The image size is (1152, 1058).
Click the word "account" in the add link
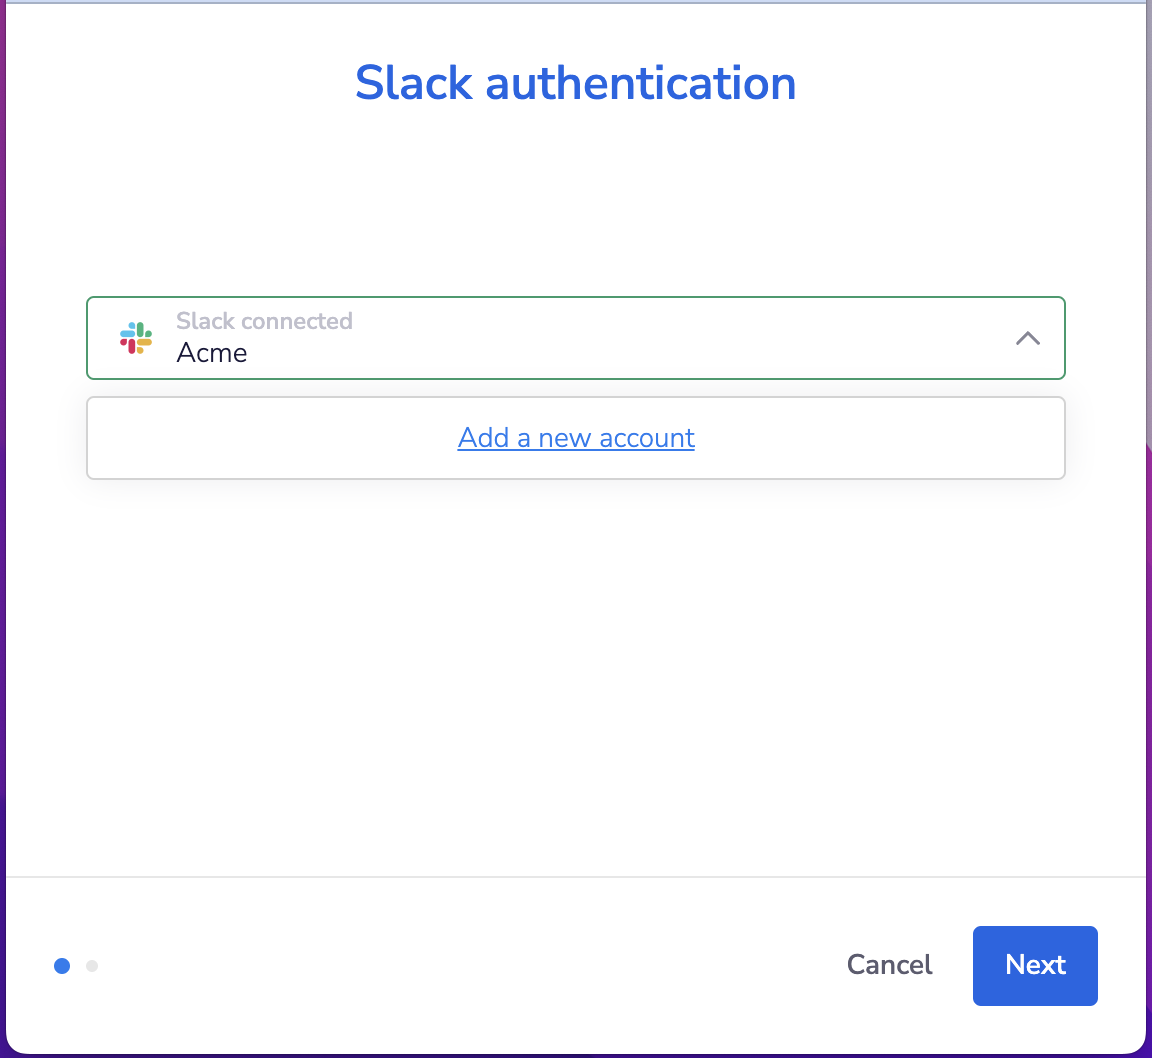647,438
